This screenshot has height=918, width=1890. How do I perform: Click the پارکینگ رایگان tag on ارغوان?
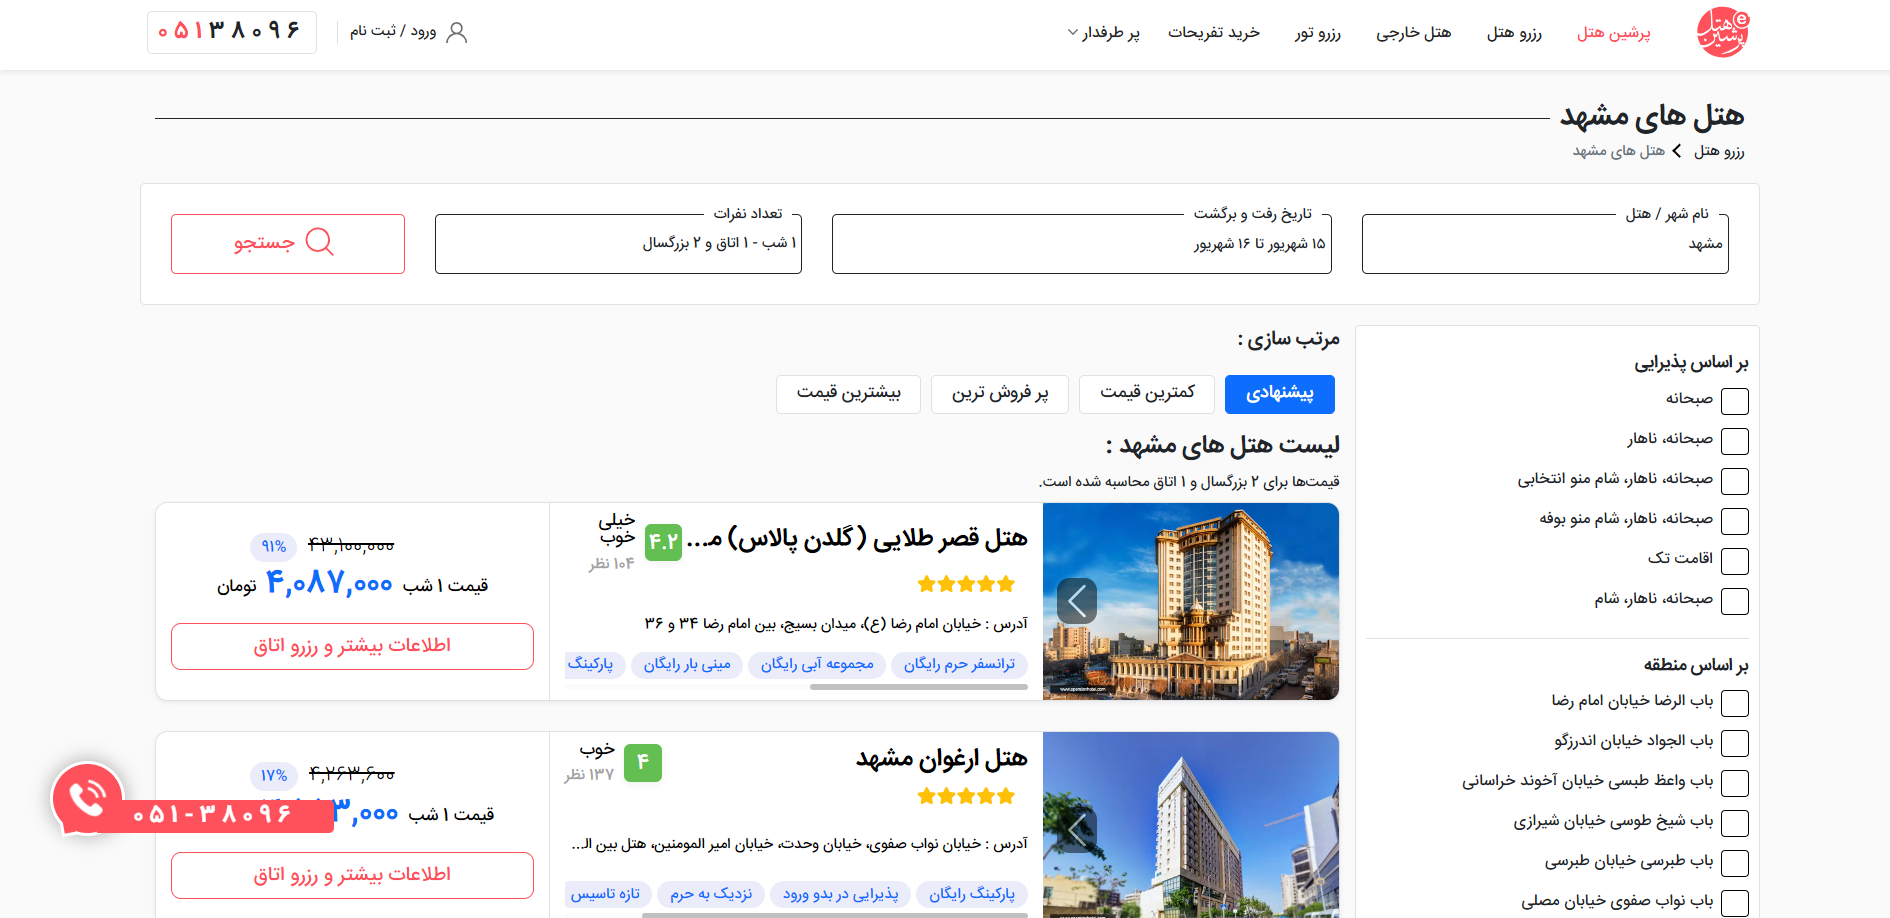tap(972, 894)
